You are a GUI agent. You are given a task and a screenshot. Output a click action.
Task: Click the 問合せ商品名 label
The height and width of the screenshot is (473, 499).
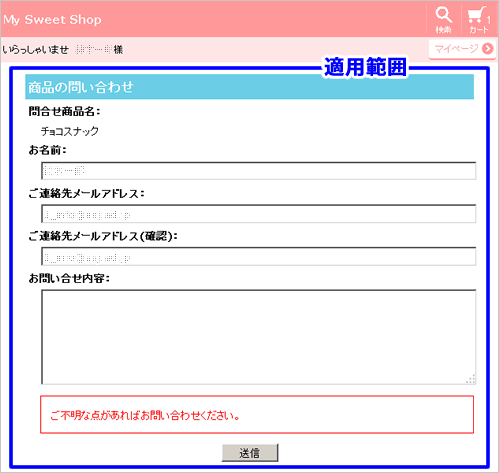64,111
